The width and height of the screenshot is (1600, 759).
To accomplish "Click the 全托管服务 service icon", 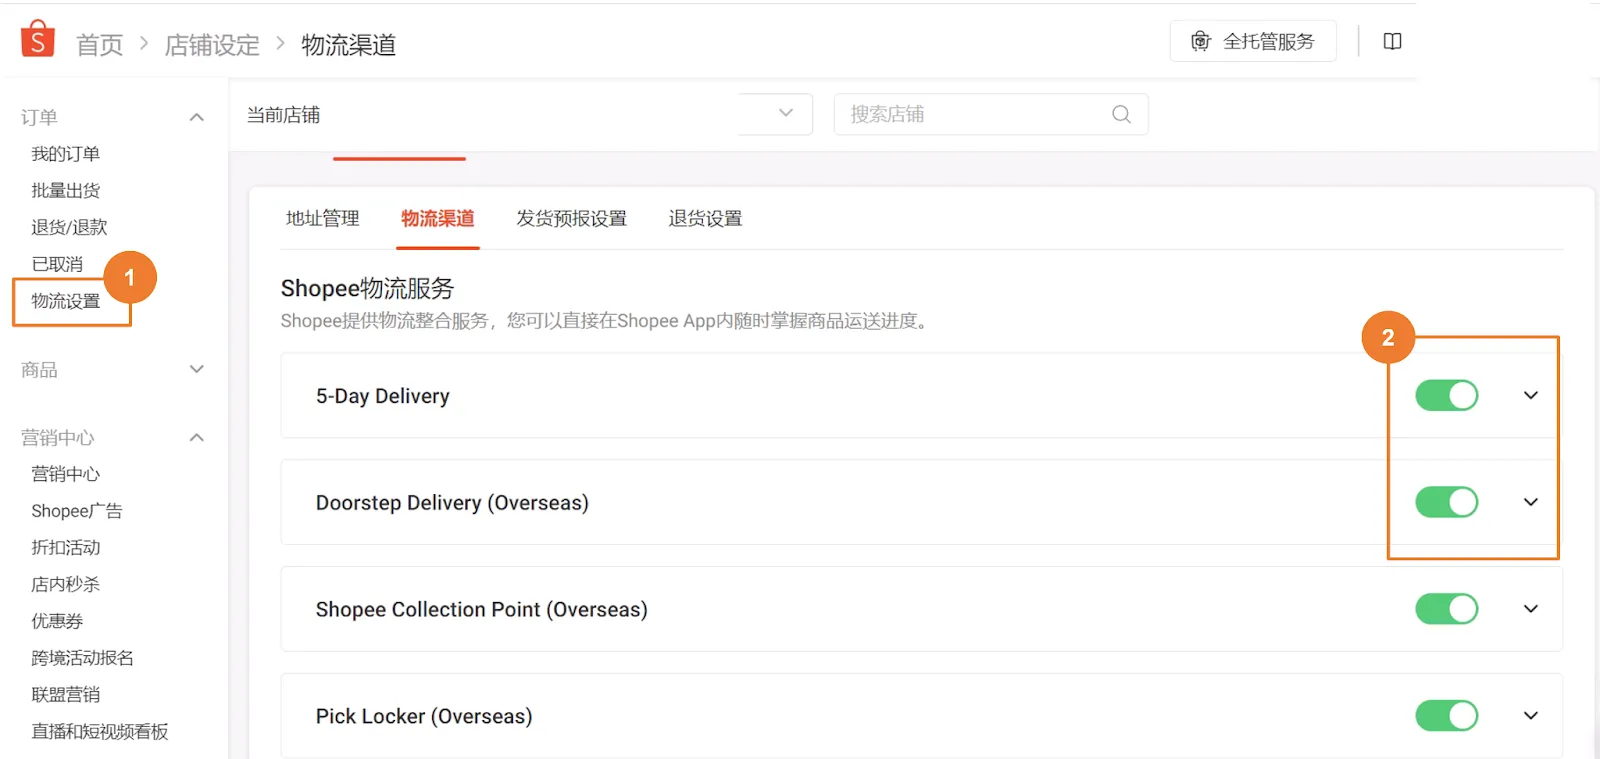I will click(x=1201, y=41).
